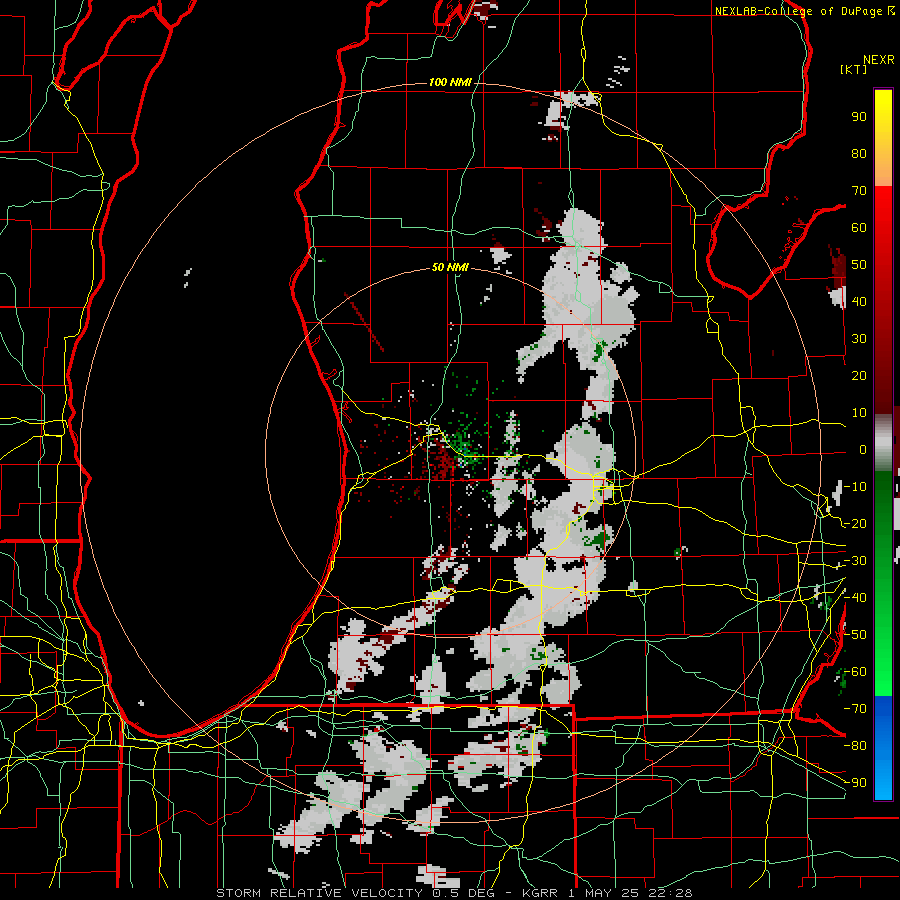
Task: Click the -20 knot scale label
Action: 855,523
